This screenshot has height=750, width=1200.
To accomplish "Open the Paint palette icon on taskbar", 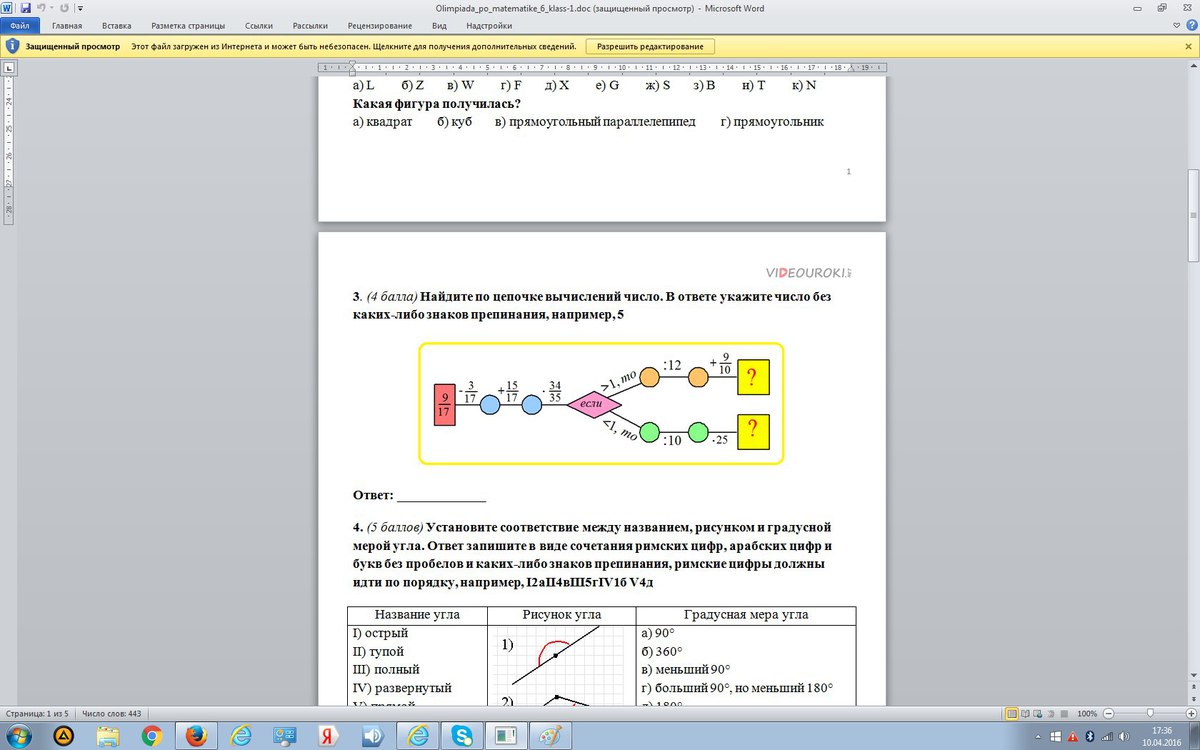I will click(550, 737).
